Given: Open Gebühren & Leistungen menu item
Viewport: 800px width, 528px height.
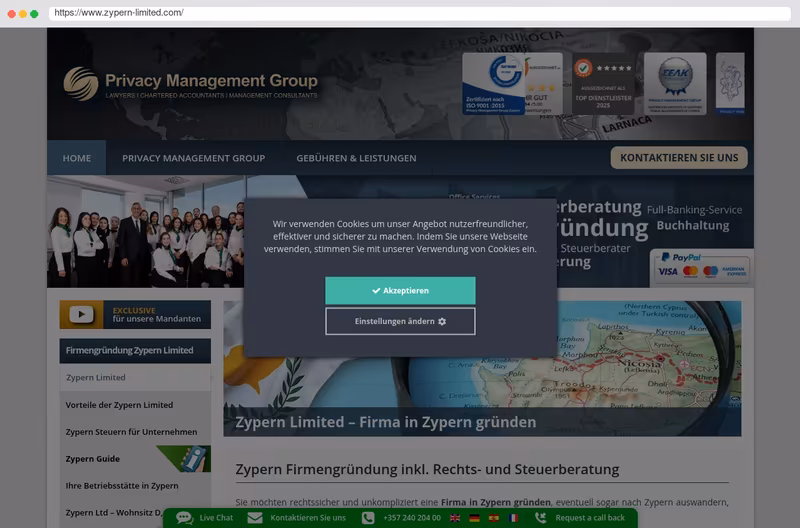Looking at the screenshot, I should click(x=356, y=158).
